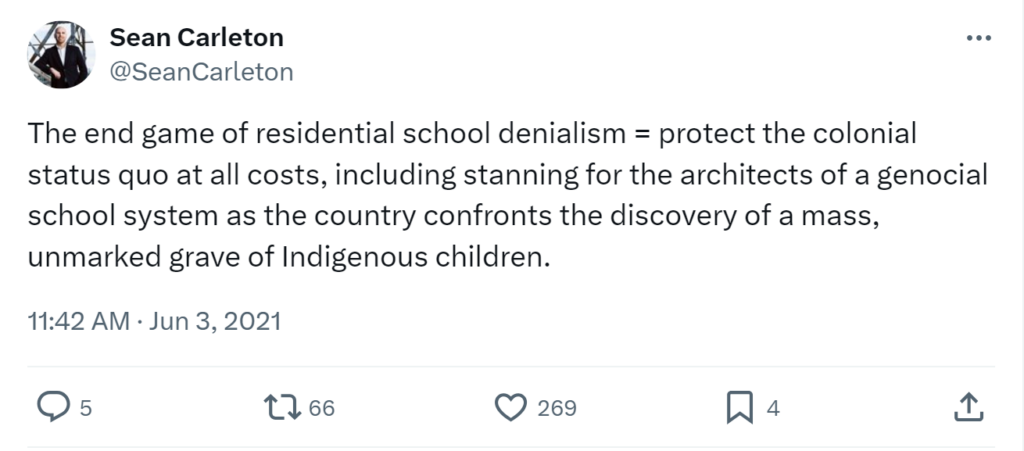The width and height of the screenshot is (1024, 451).
Task: Click the 11:42 AM time in the timestamp
Action: point(78,322)
